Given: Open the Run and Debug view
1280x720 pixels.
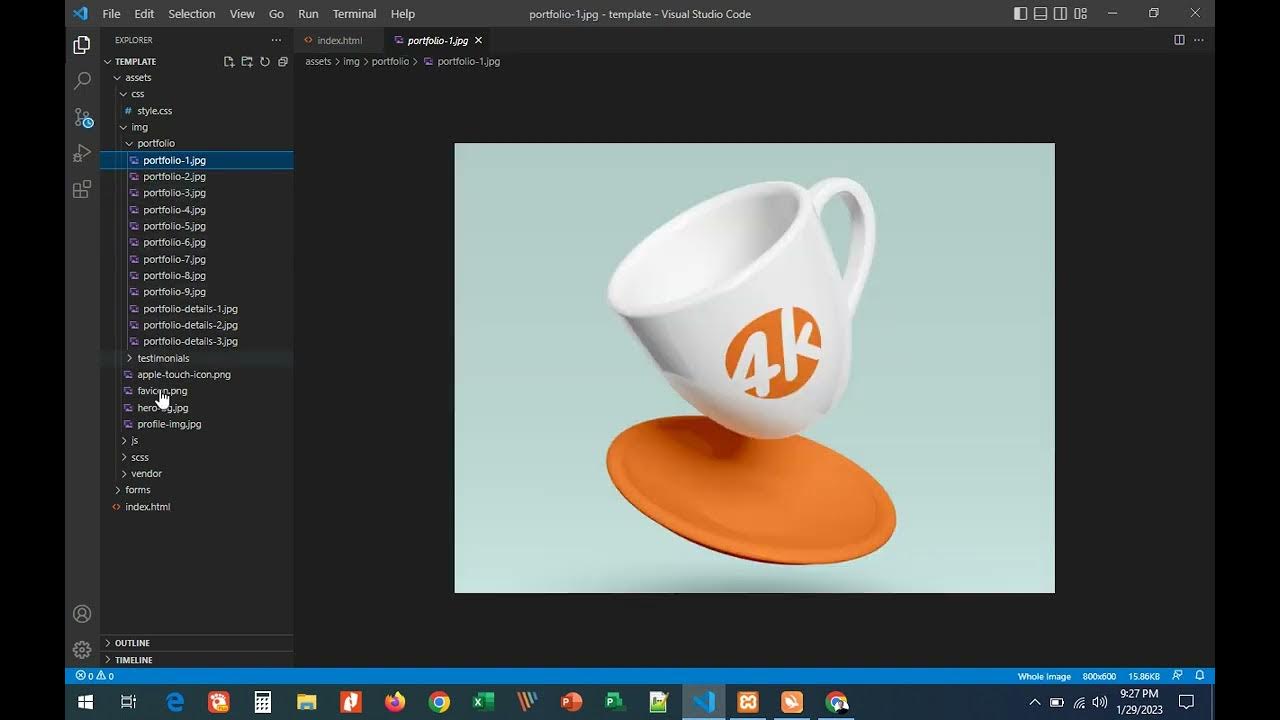Looking at the screenshot, I should click(82, 153).
